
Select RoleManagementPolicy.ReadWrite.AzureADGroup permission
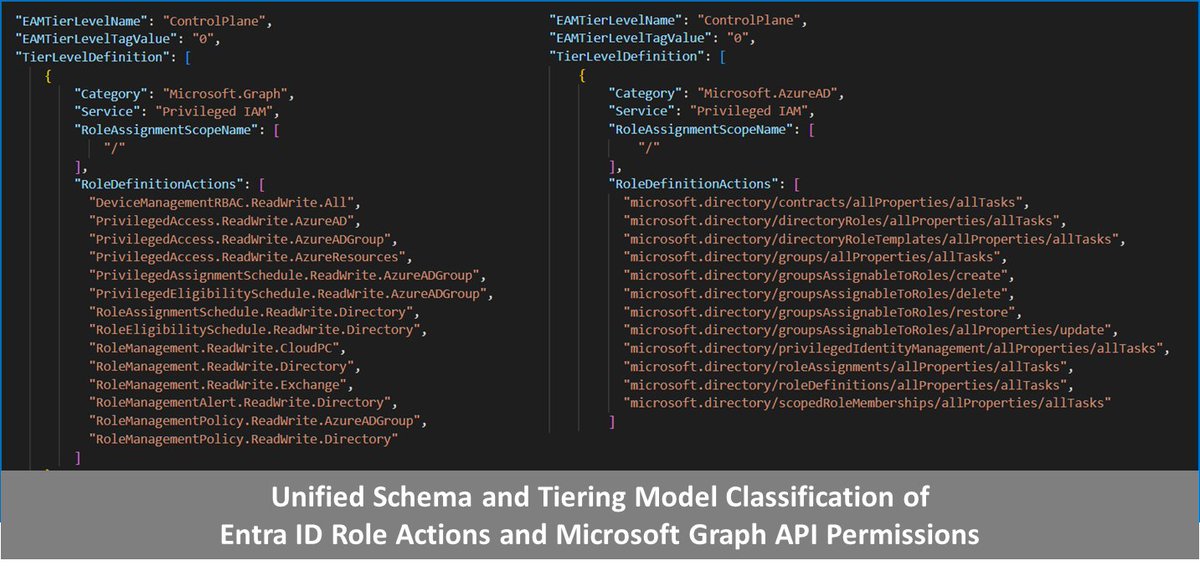(259, 421)
